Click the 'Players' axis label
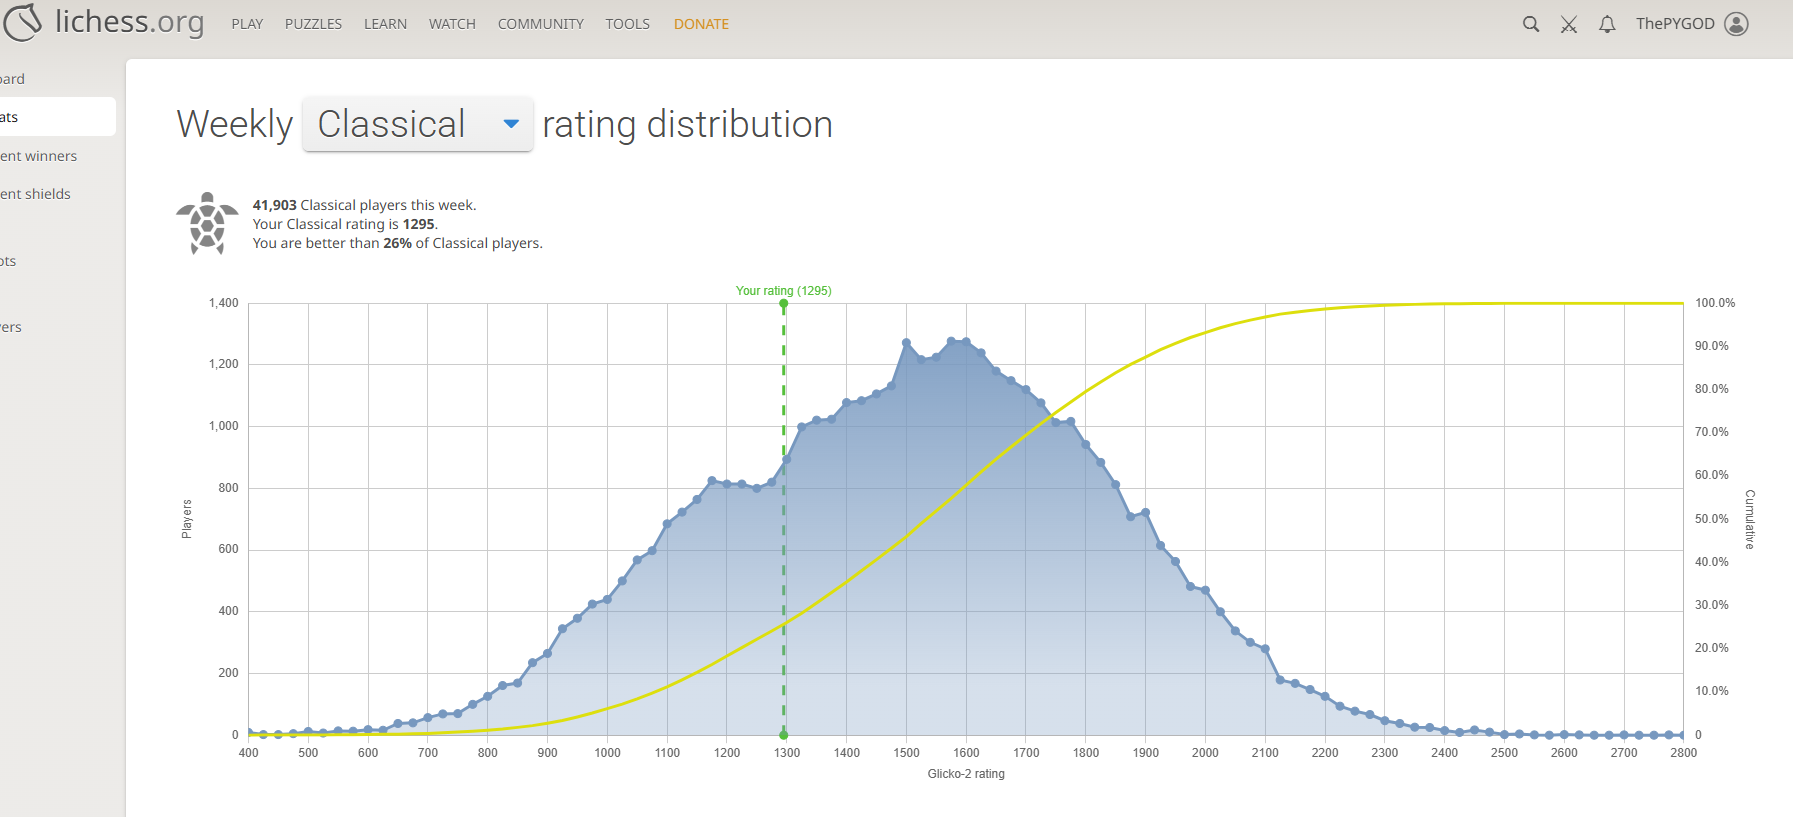 coord(187,519)
